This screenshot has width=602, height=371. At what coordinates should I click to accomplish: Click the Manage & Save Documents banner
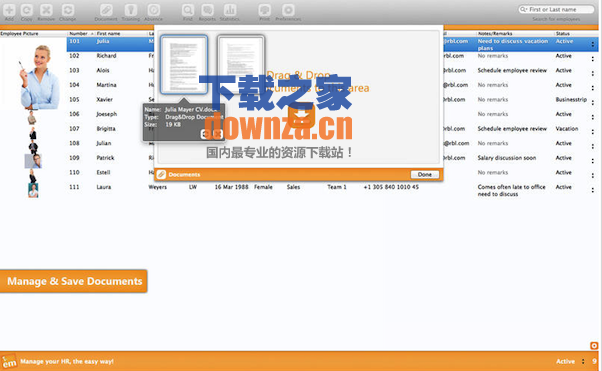[73, 281]
